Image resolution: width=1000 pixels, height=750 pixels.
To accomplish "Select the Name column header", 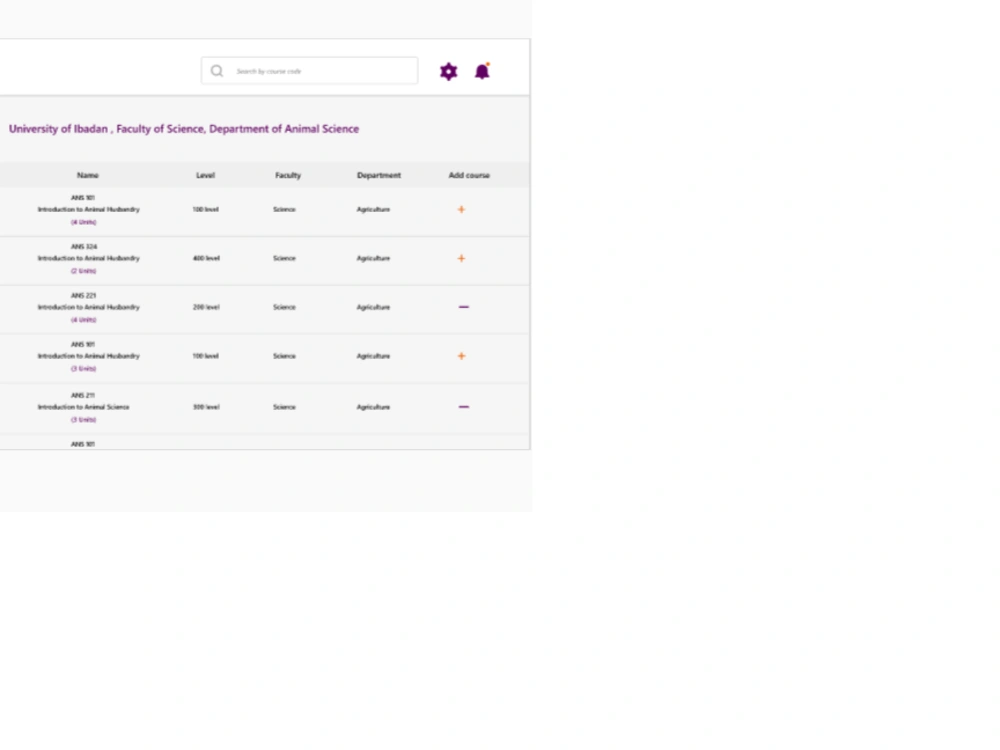I will click(87, 175).
